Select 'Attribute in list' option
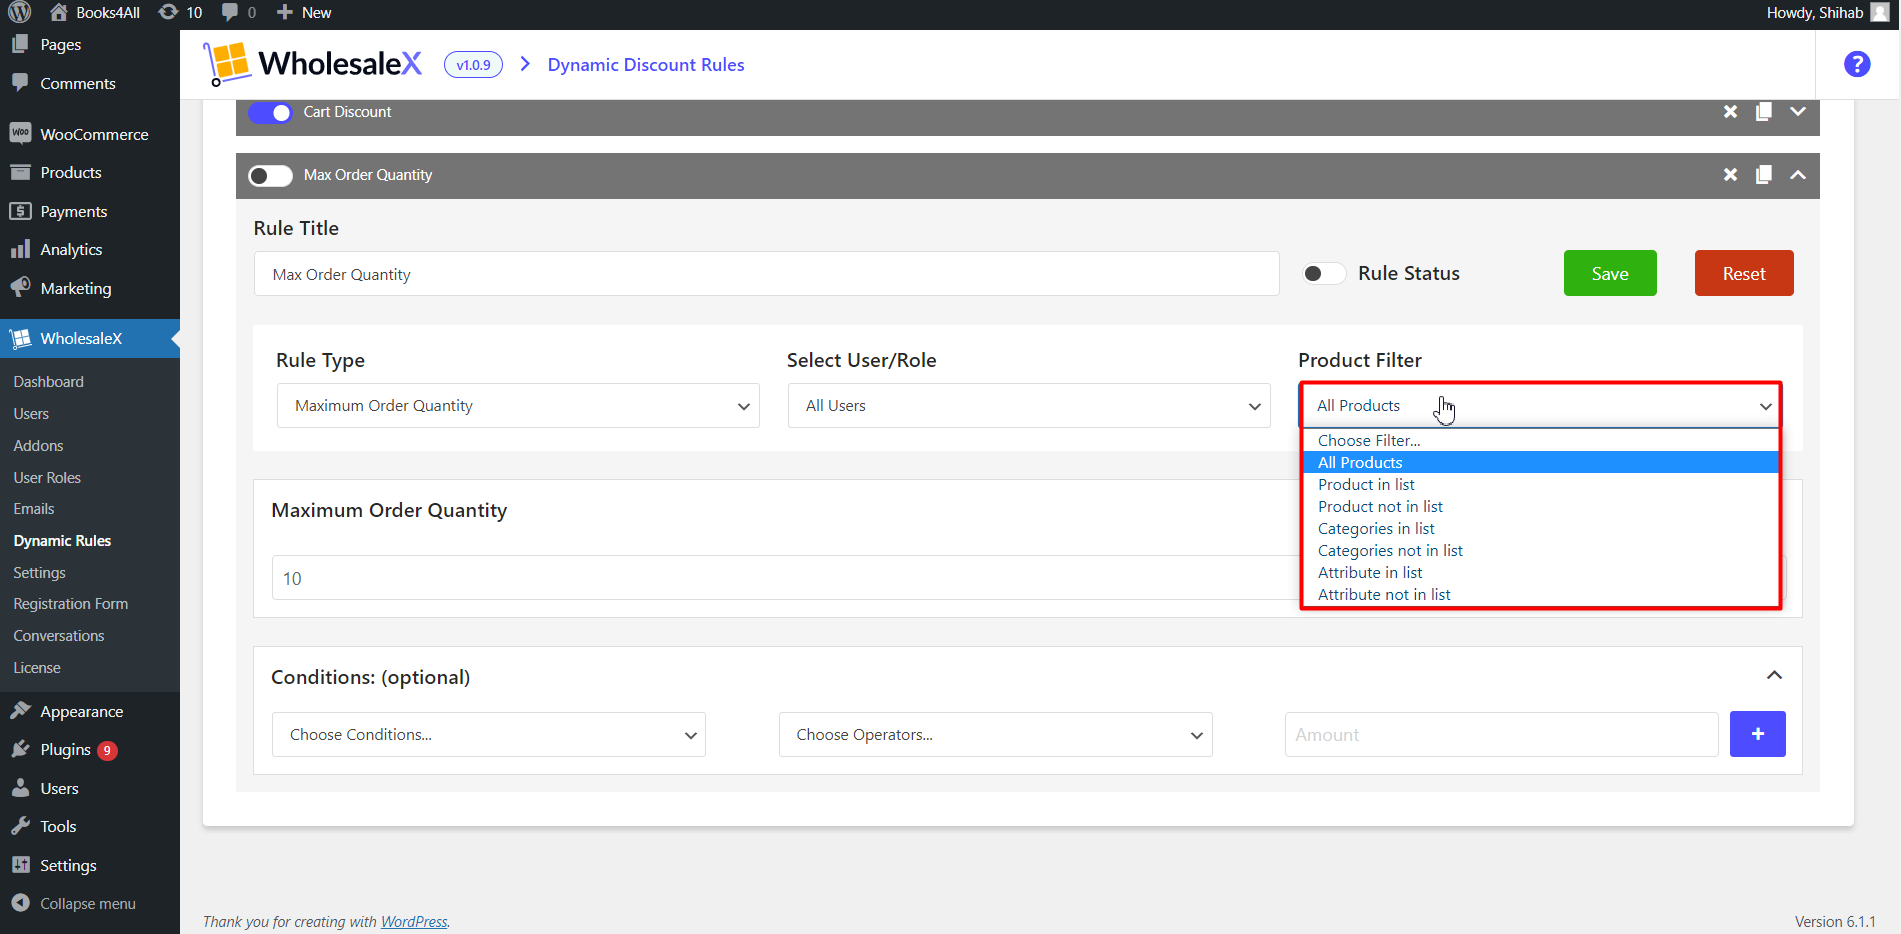Image resolution: width=1901 pixels, height=934 pixels. click(1540, 572)
